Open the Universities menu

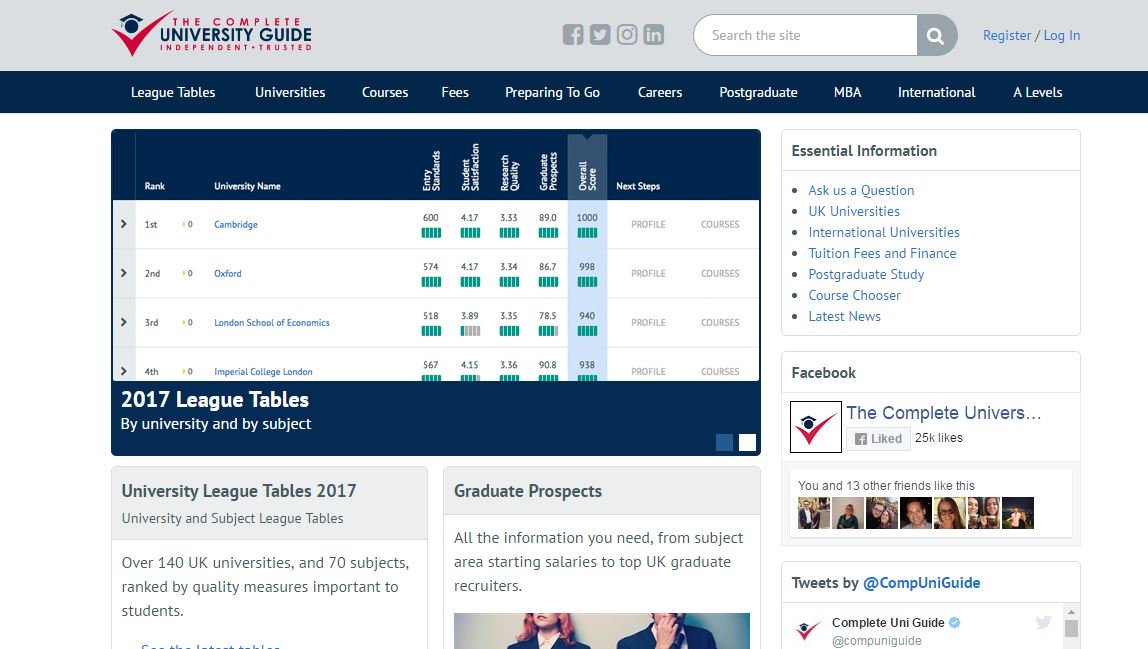coord(290,92)
